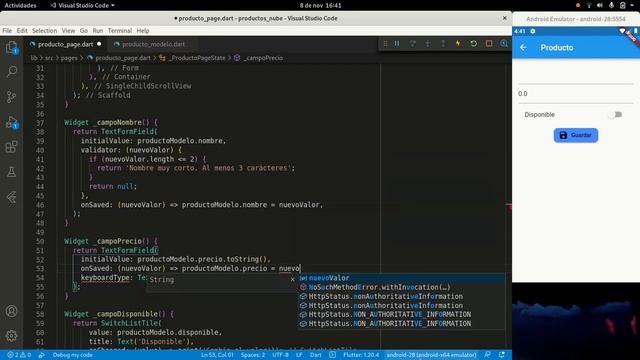640x360 pixels.
Task: Open the Manage gear settings icon
Action: [11, 336]
